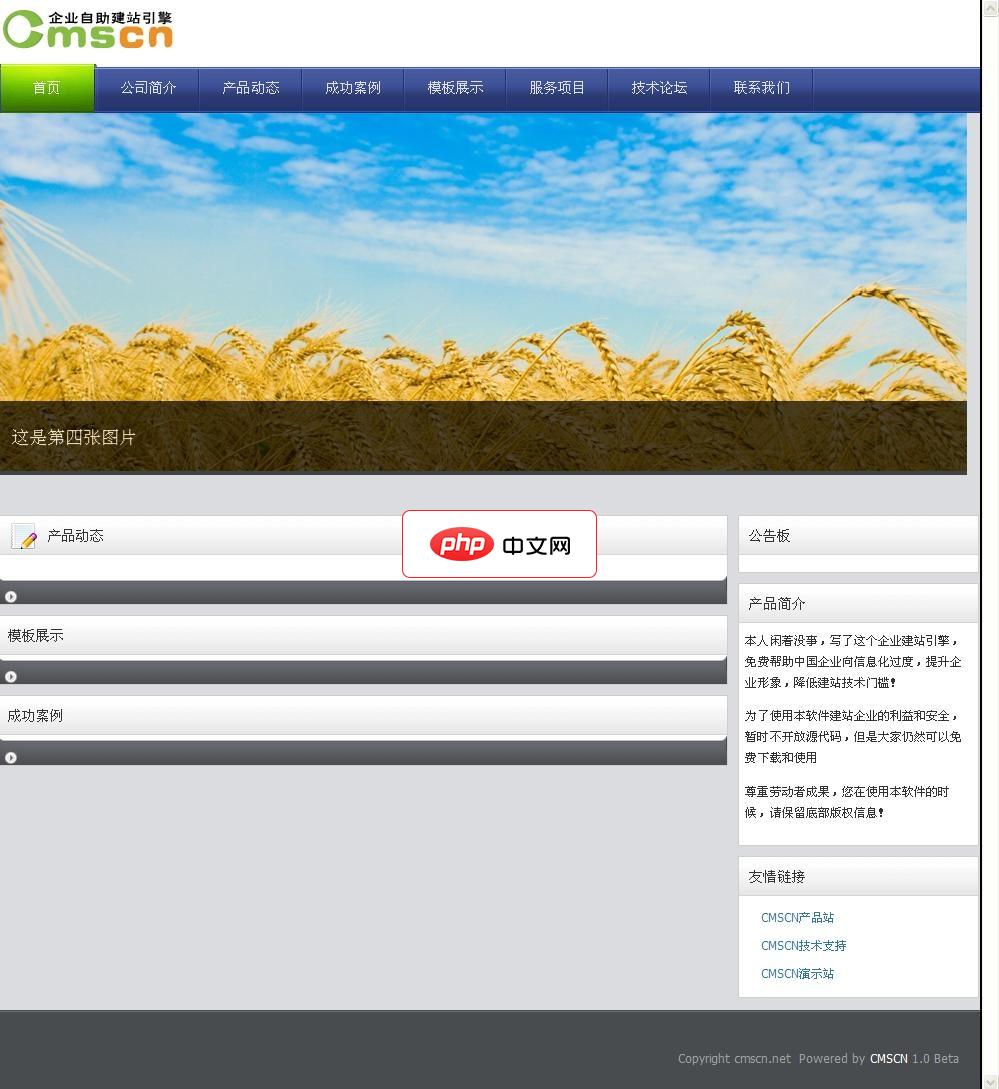
Task: Click the 成功案例 section heading
Action: (35, 715)
